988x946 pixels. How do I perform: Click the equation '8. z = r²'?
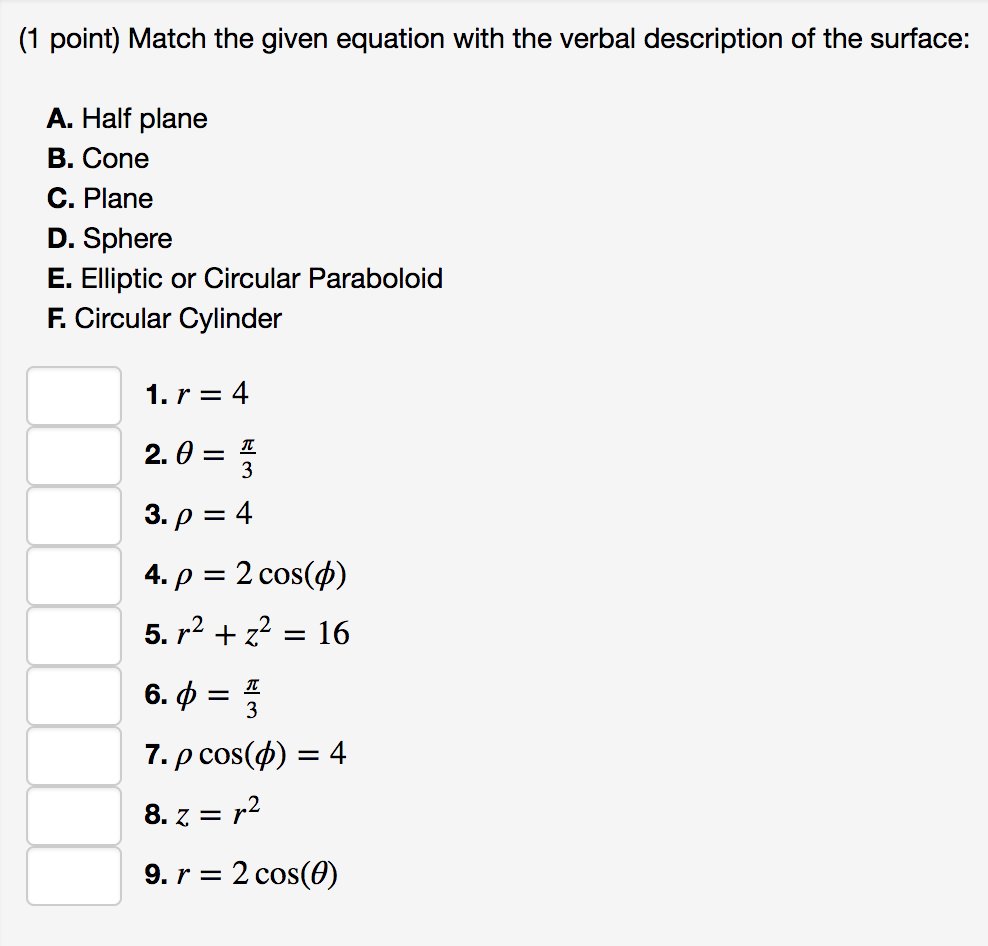point(203,813)
